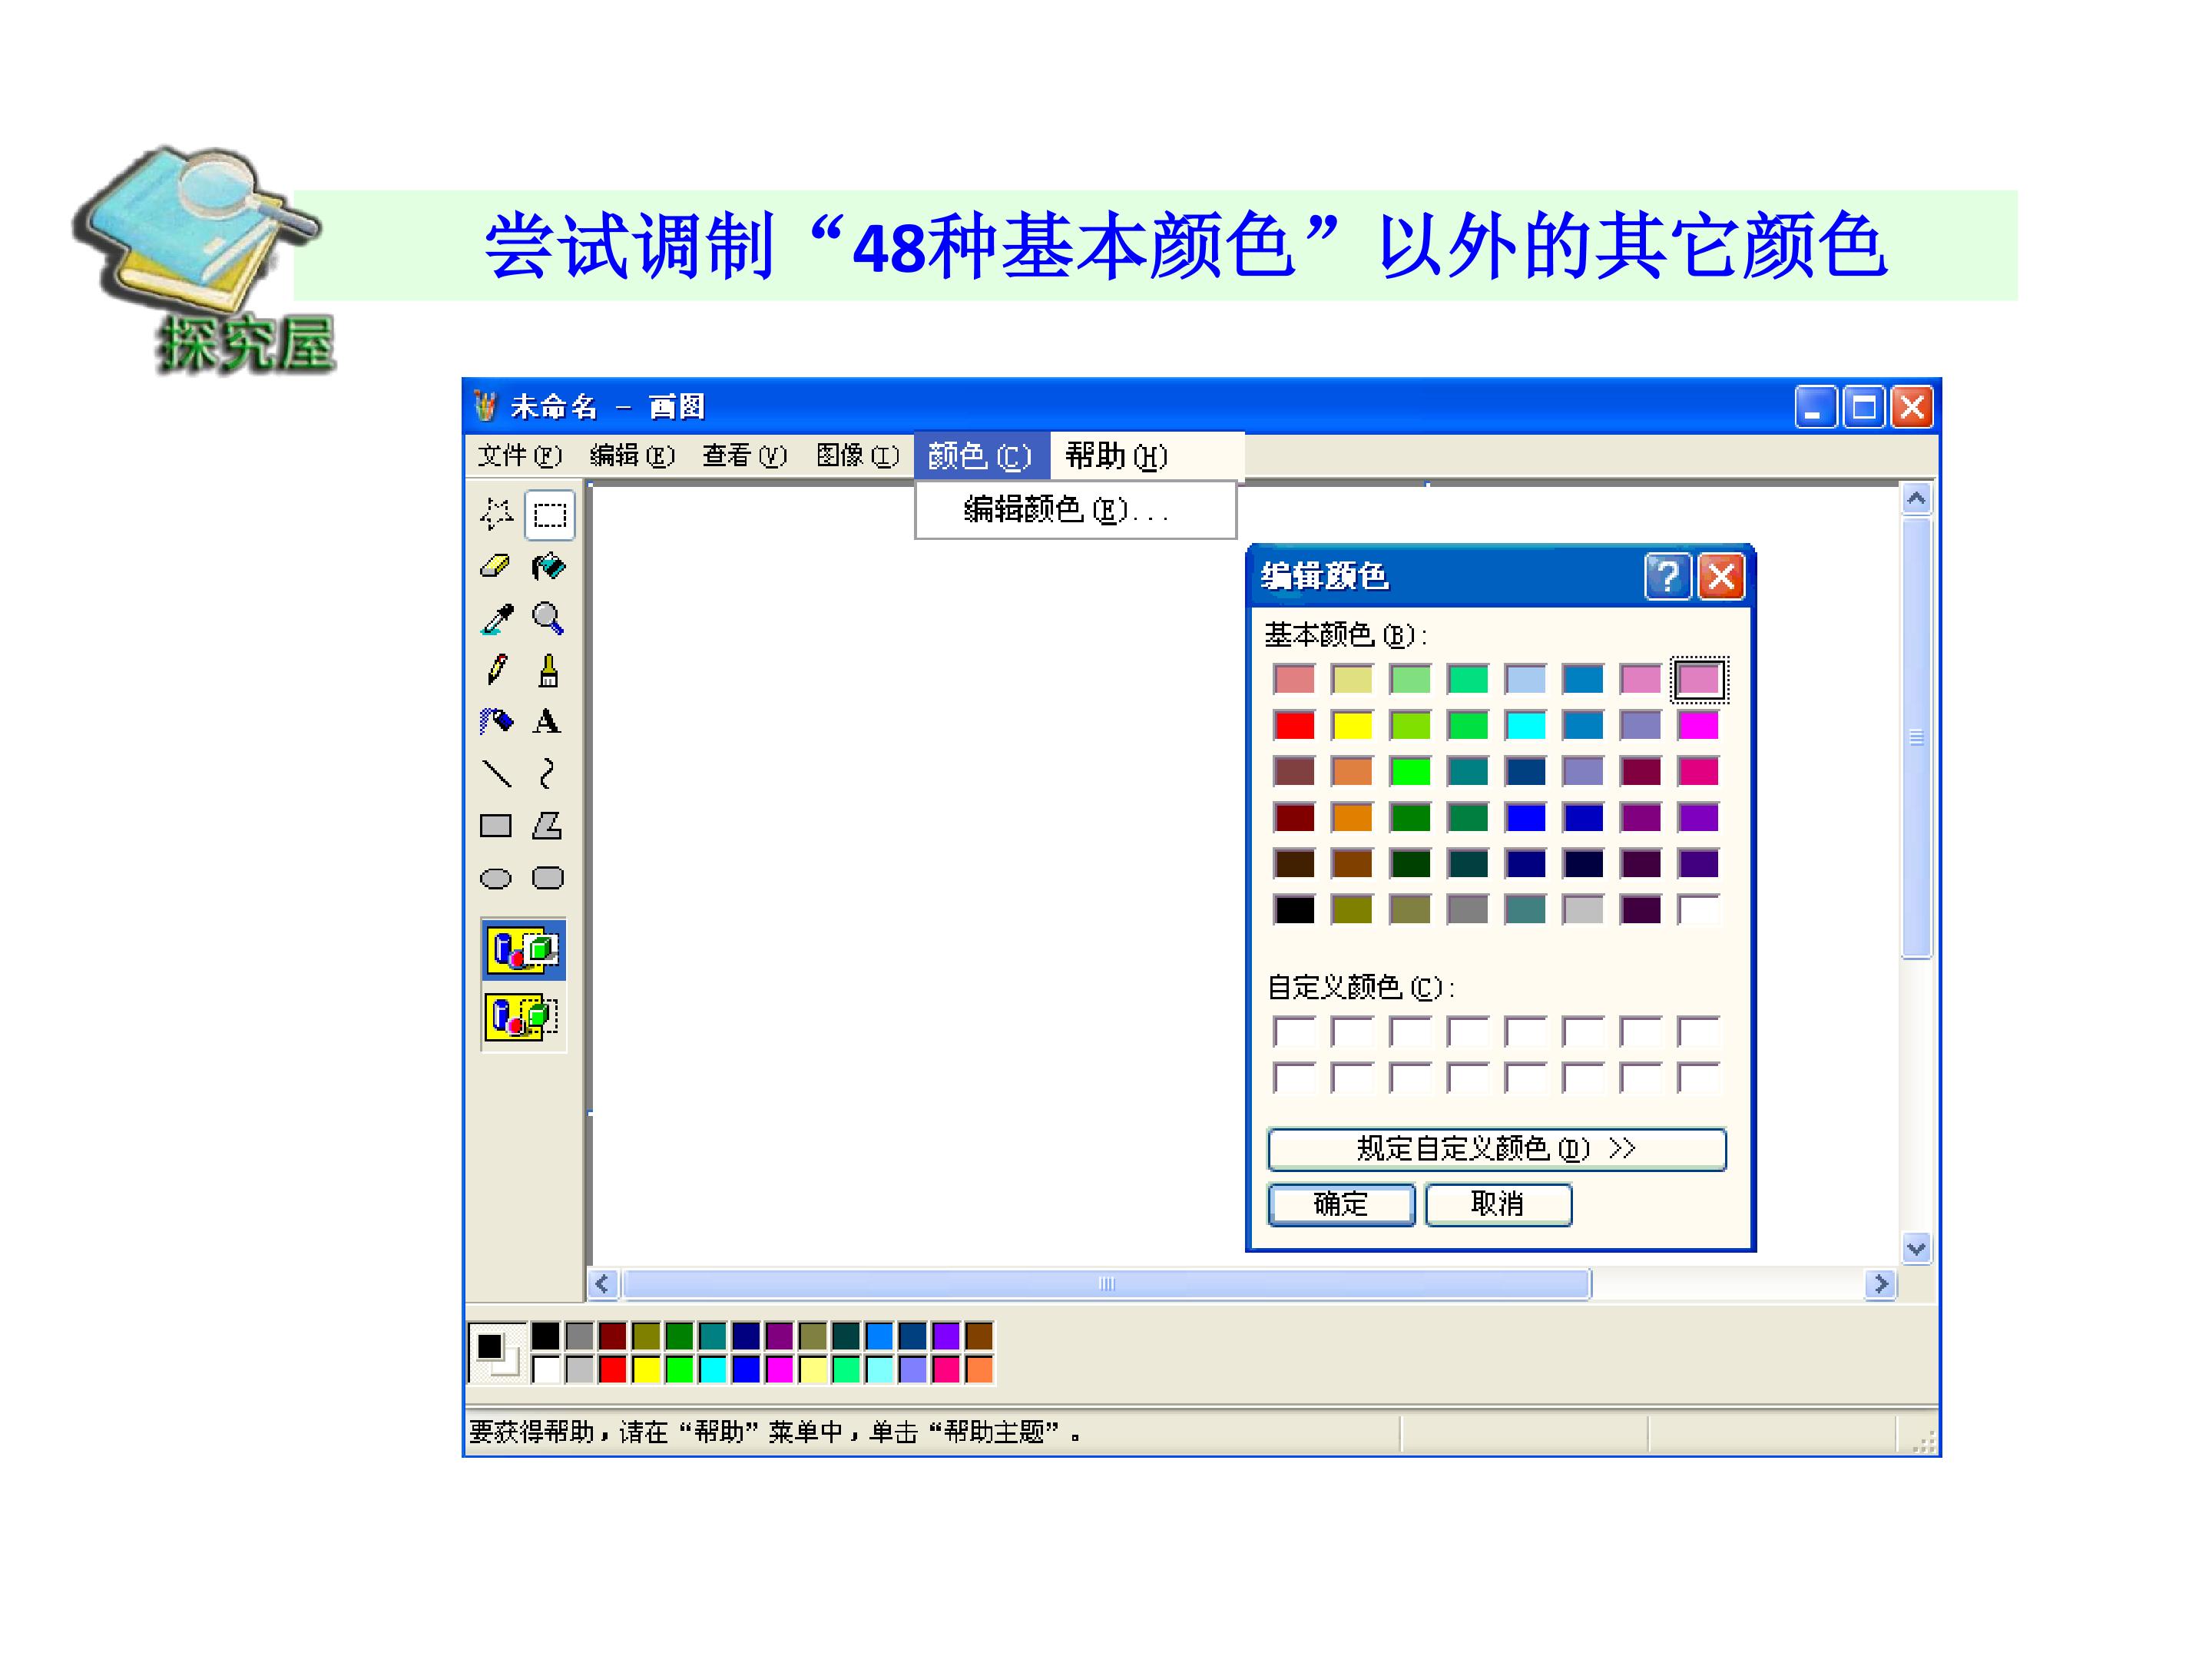Click the horizontal scrollbar right arrow
Screen dimensions: 2212x1659
1881,1284
